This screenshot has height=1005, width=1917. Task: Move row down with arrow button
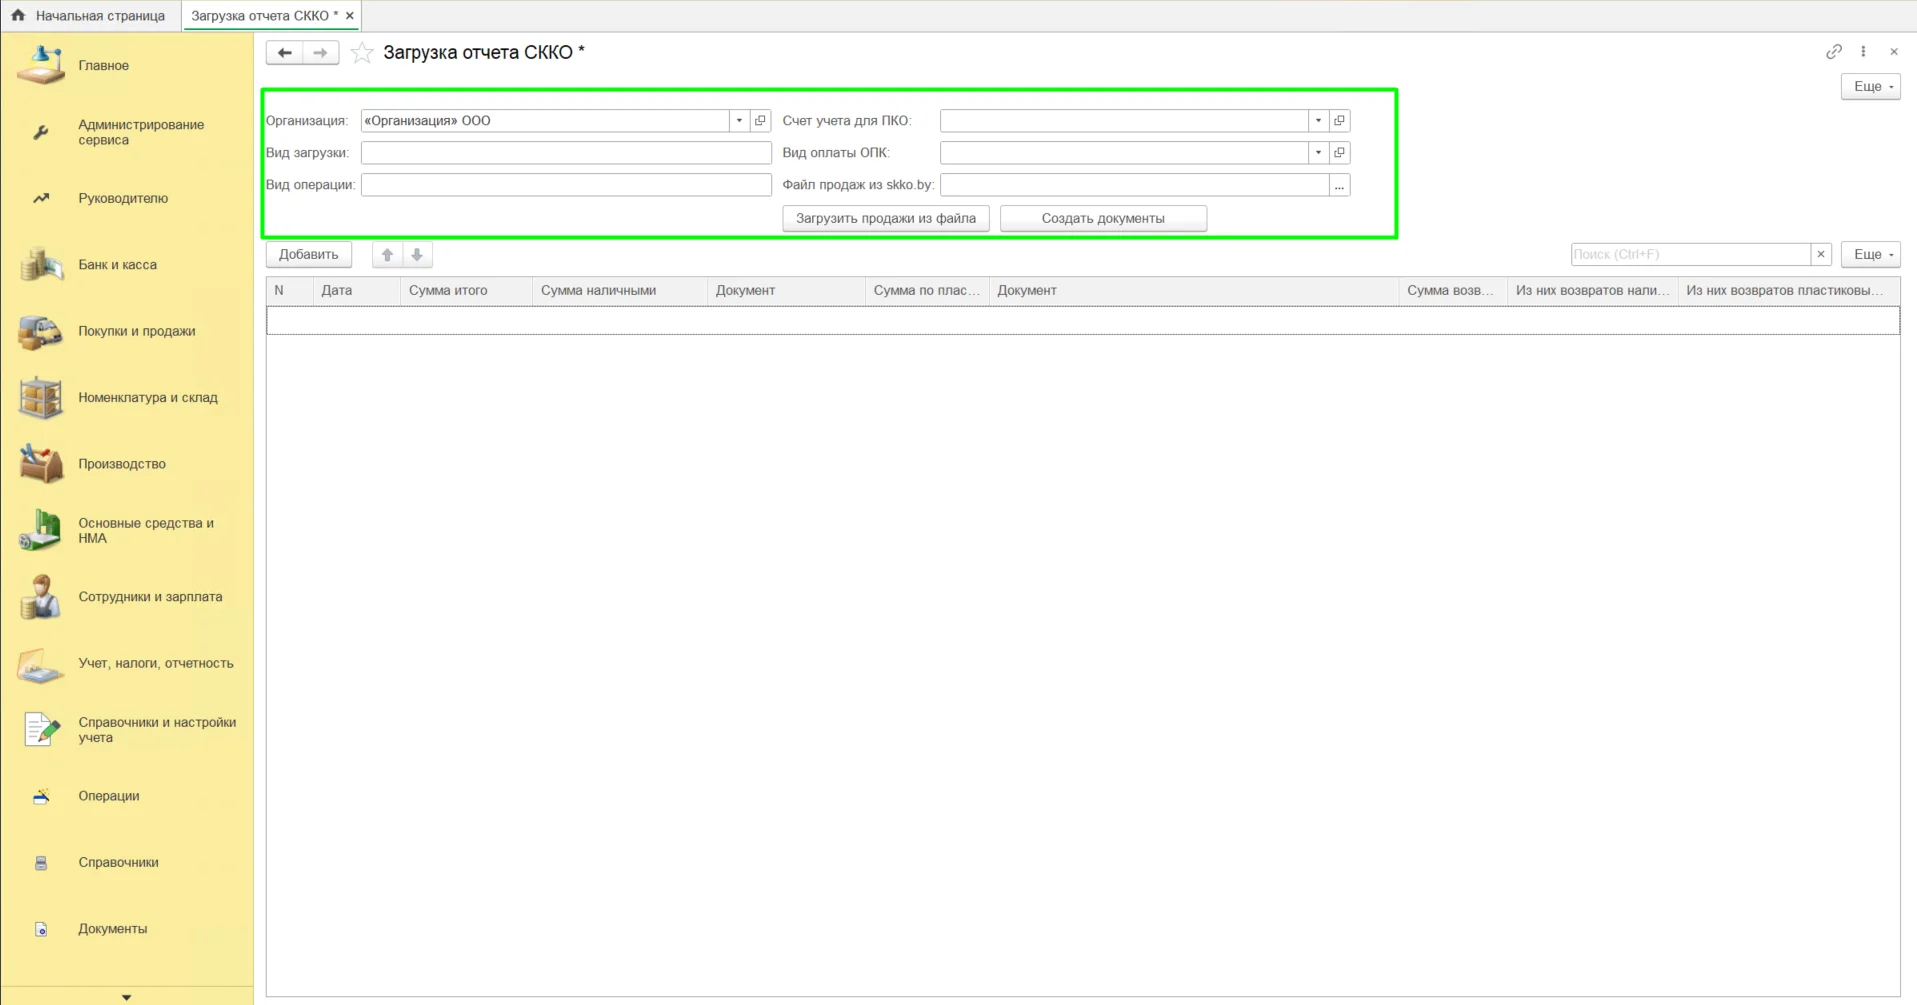click(417, 254)
